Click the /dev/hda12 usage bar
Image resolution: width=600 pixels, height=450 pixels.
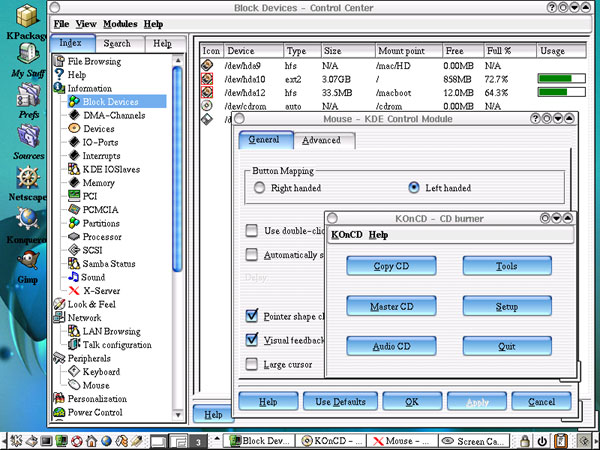(x=561, y=92)
